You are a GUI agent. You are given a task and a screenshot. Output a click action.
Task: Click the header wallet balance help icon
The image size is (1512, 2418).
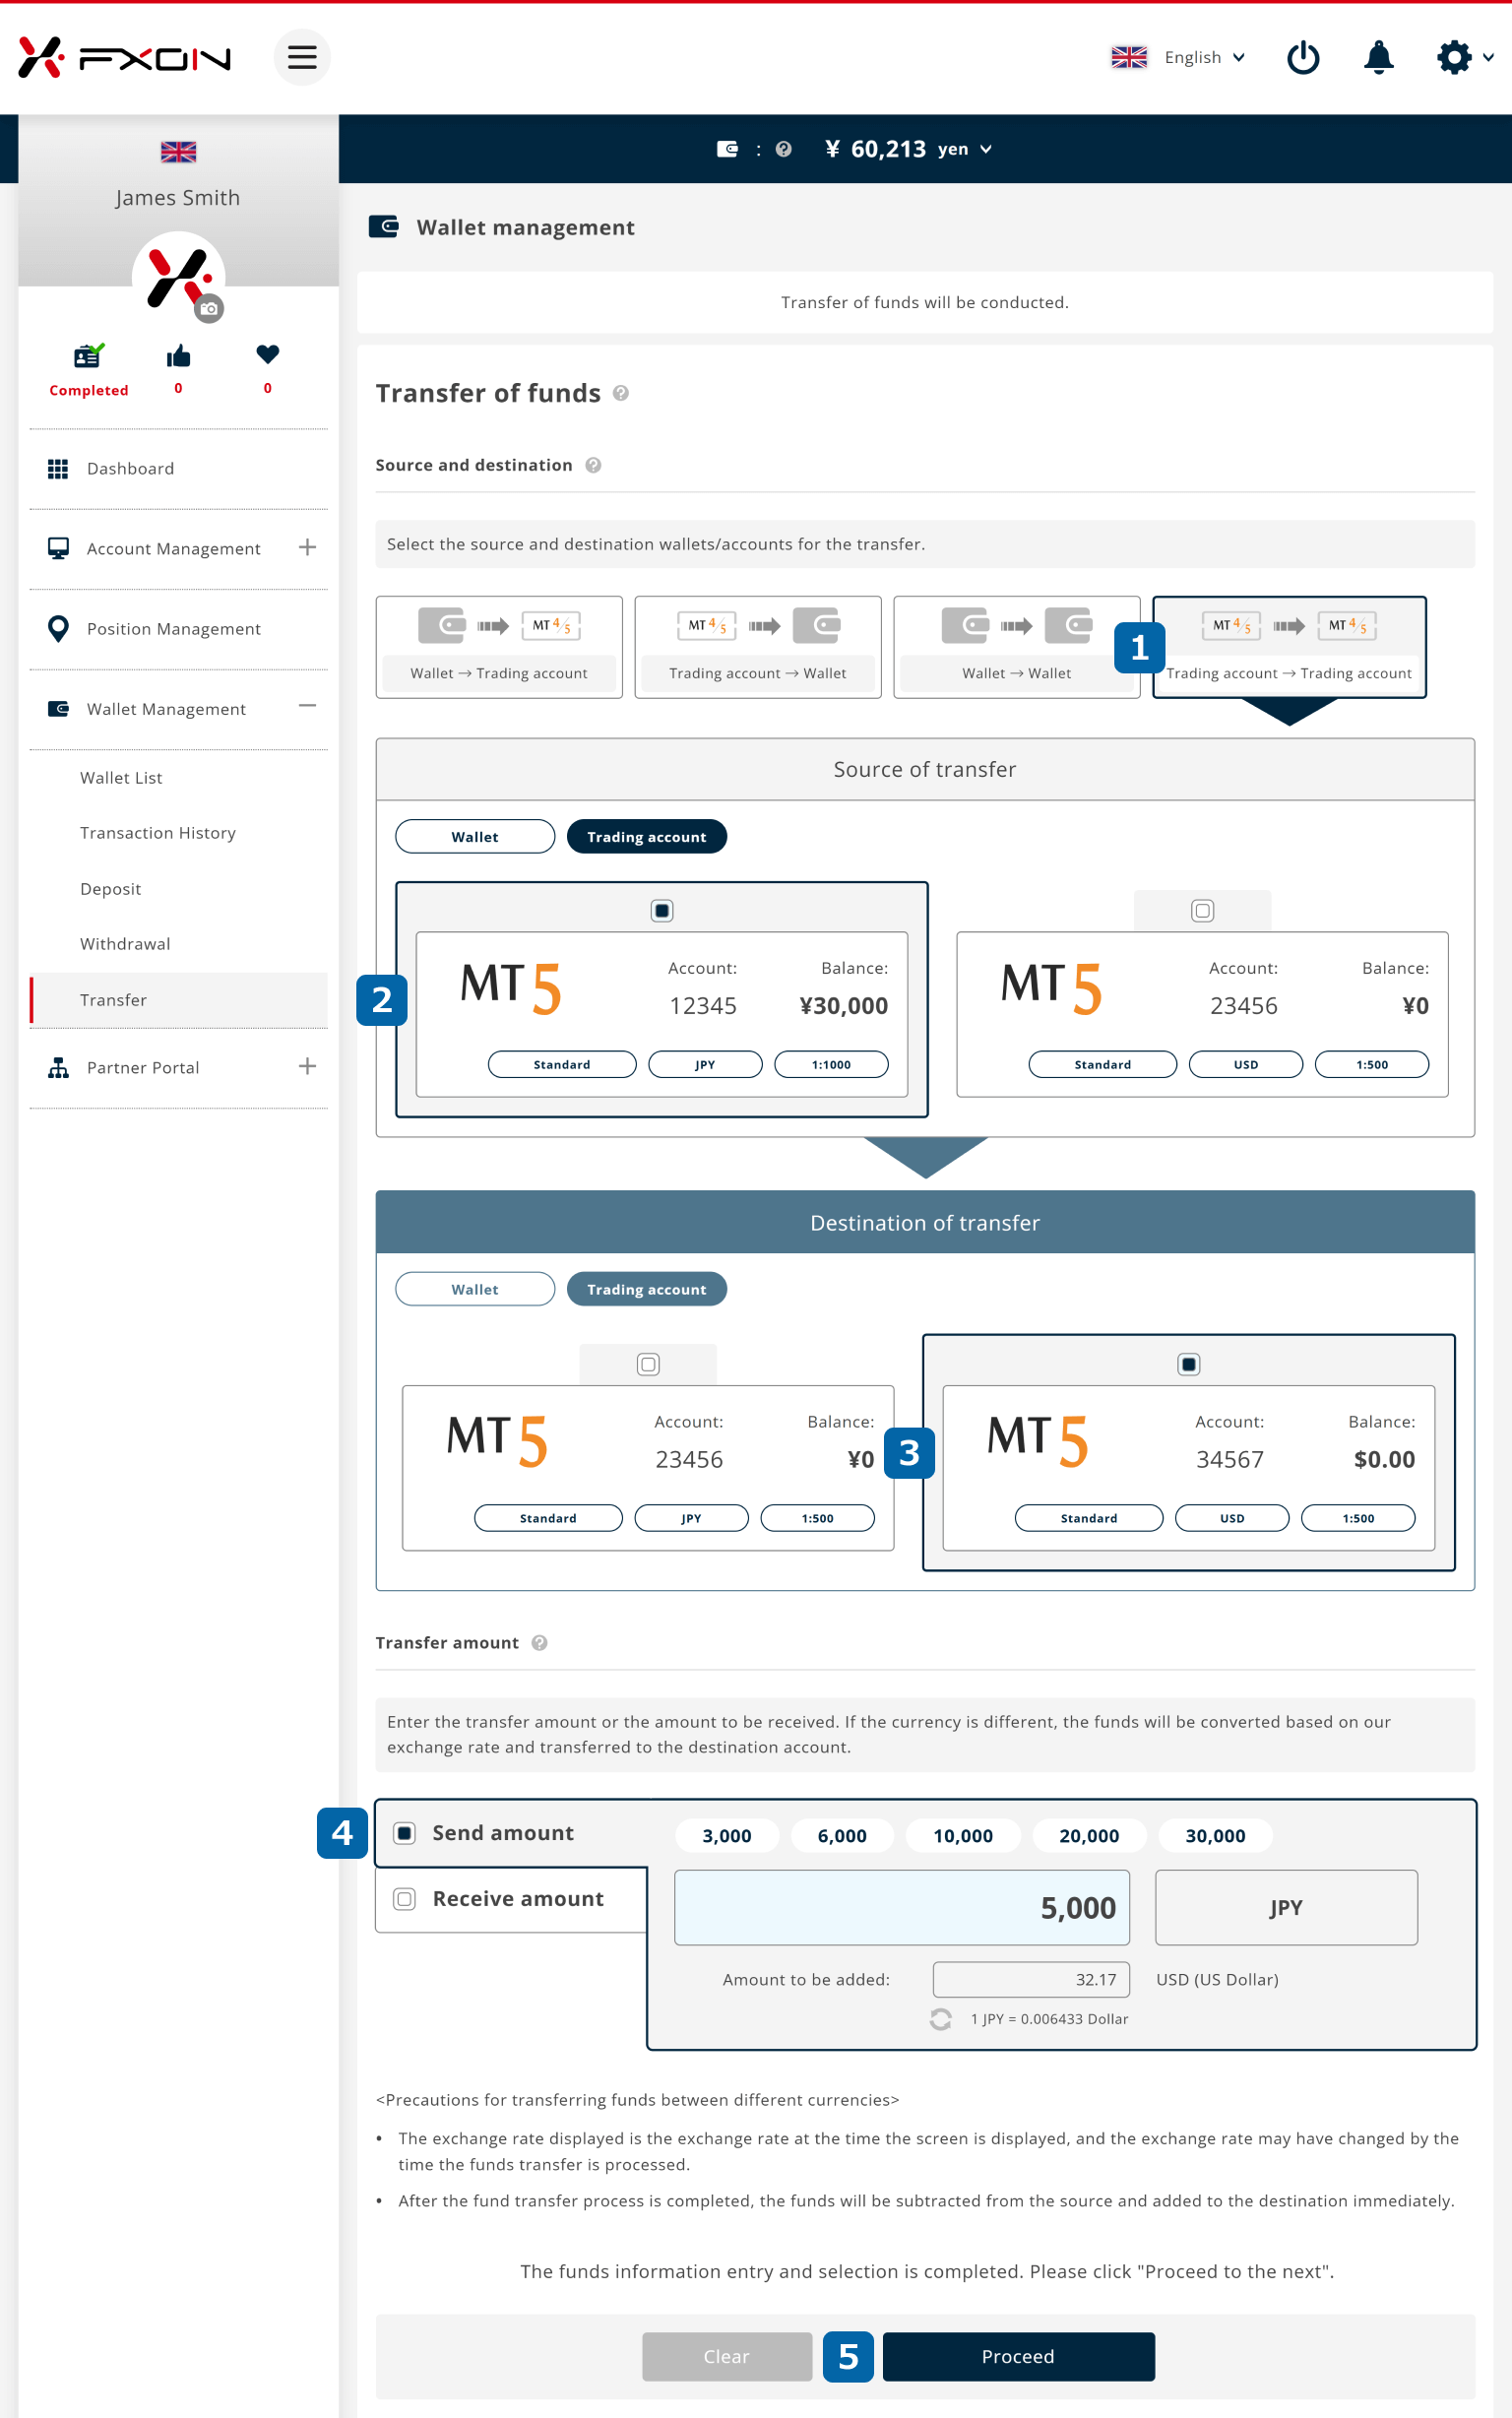[783, 149]
